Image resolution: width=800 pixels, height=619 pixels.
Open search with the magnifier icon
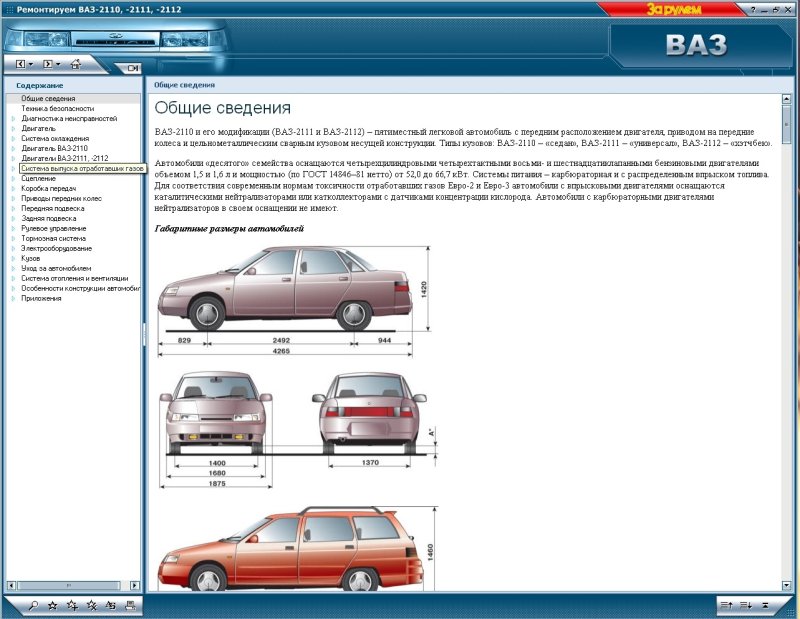[x=33, y=606]
